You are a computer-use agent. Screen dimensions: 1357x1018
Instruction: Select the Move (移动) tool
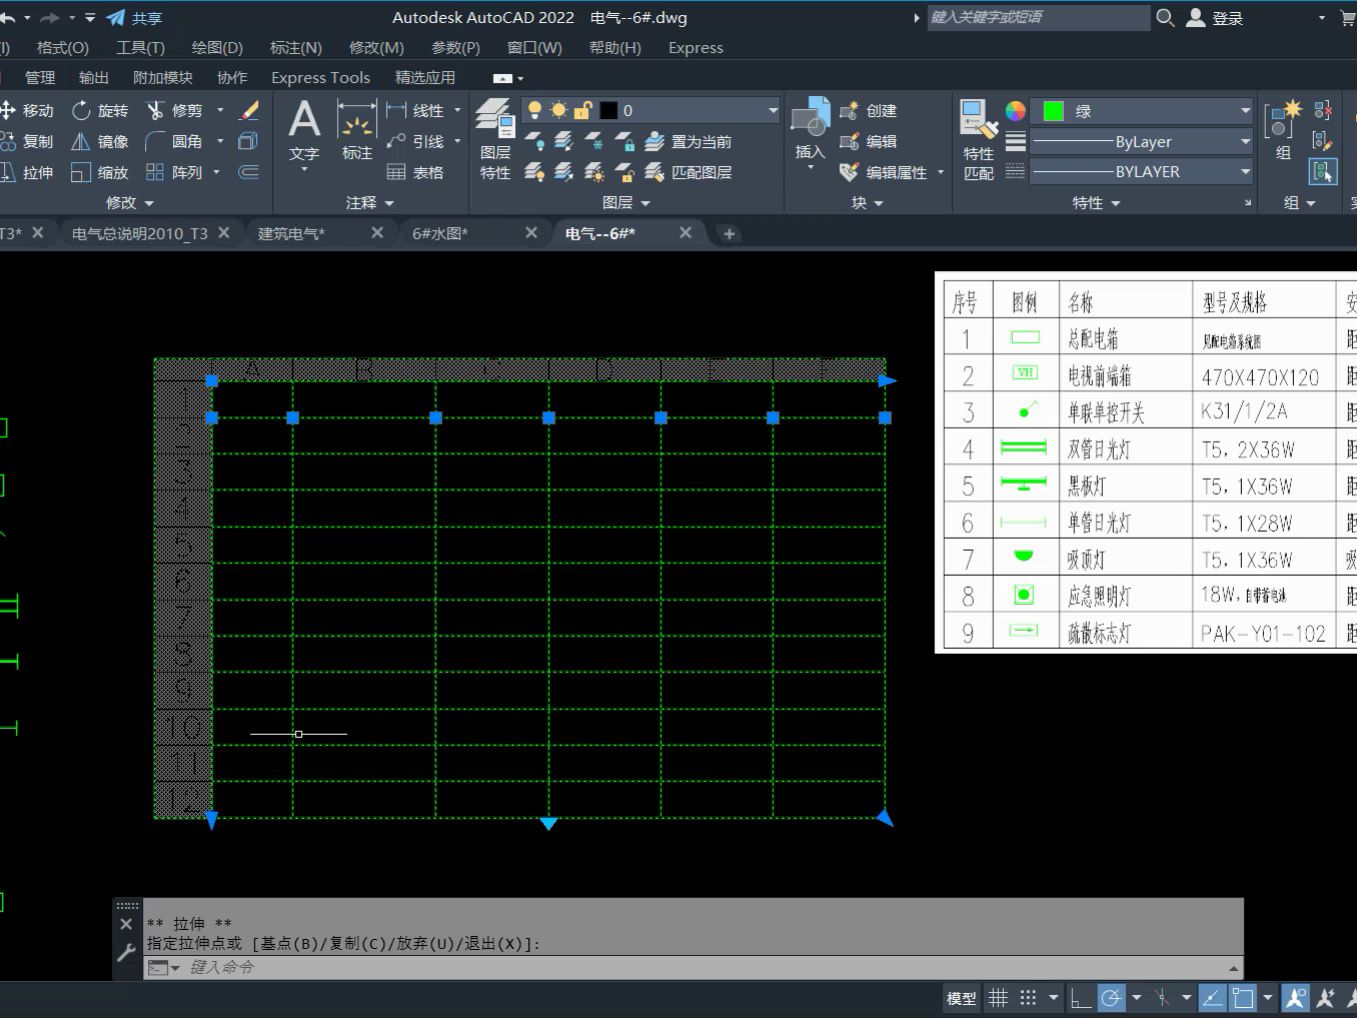[28, 110]
